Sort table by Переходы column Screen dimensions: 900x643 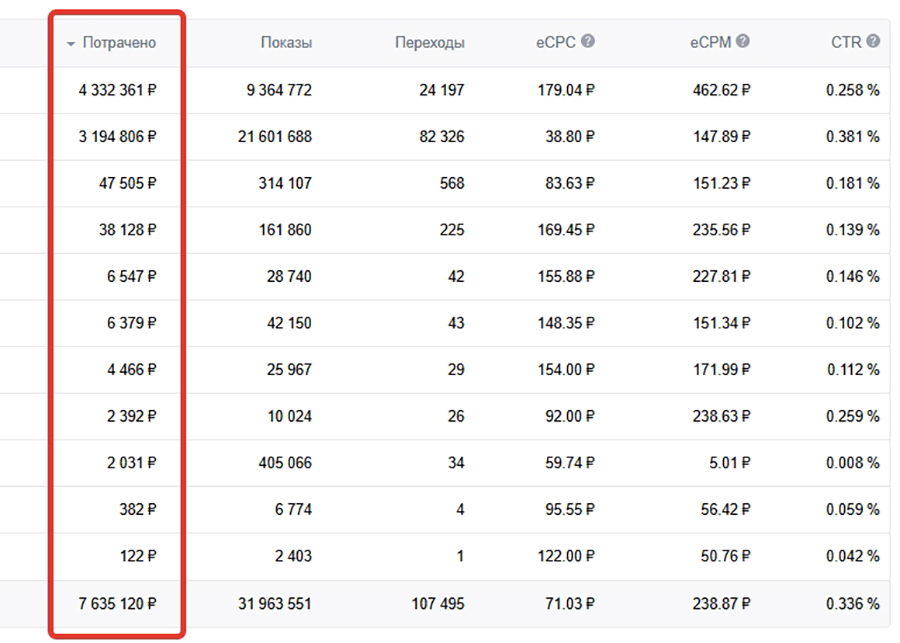(429, 43)
